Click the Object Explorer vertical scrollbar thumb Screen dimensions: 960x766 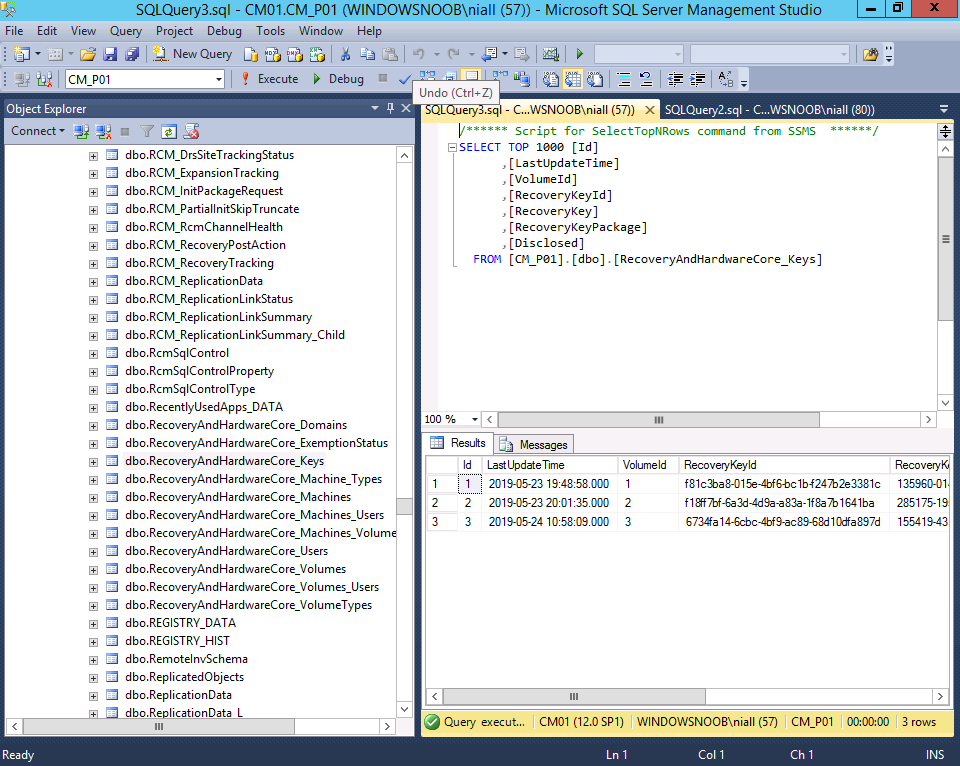[x=404, y=506]
